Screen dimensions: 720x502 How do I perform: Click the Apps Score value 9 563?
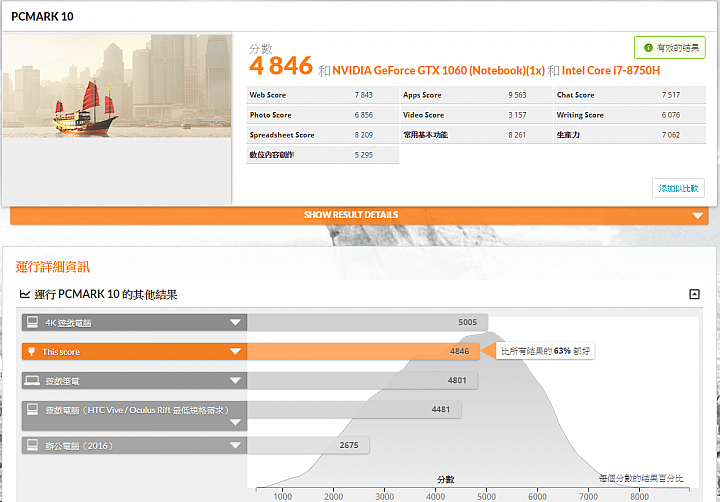tap(517, 95)
